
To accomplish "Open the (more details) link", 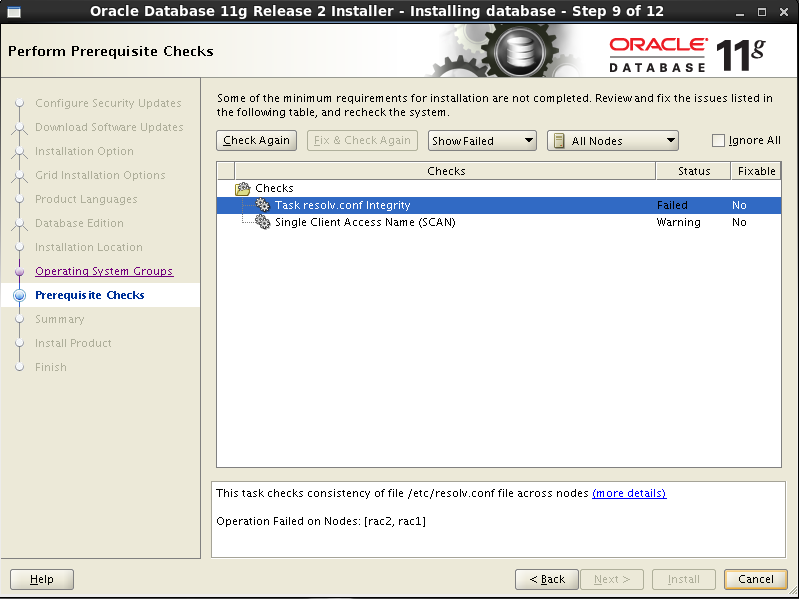I will 629,493.
